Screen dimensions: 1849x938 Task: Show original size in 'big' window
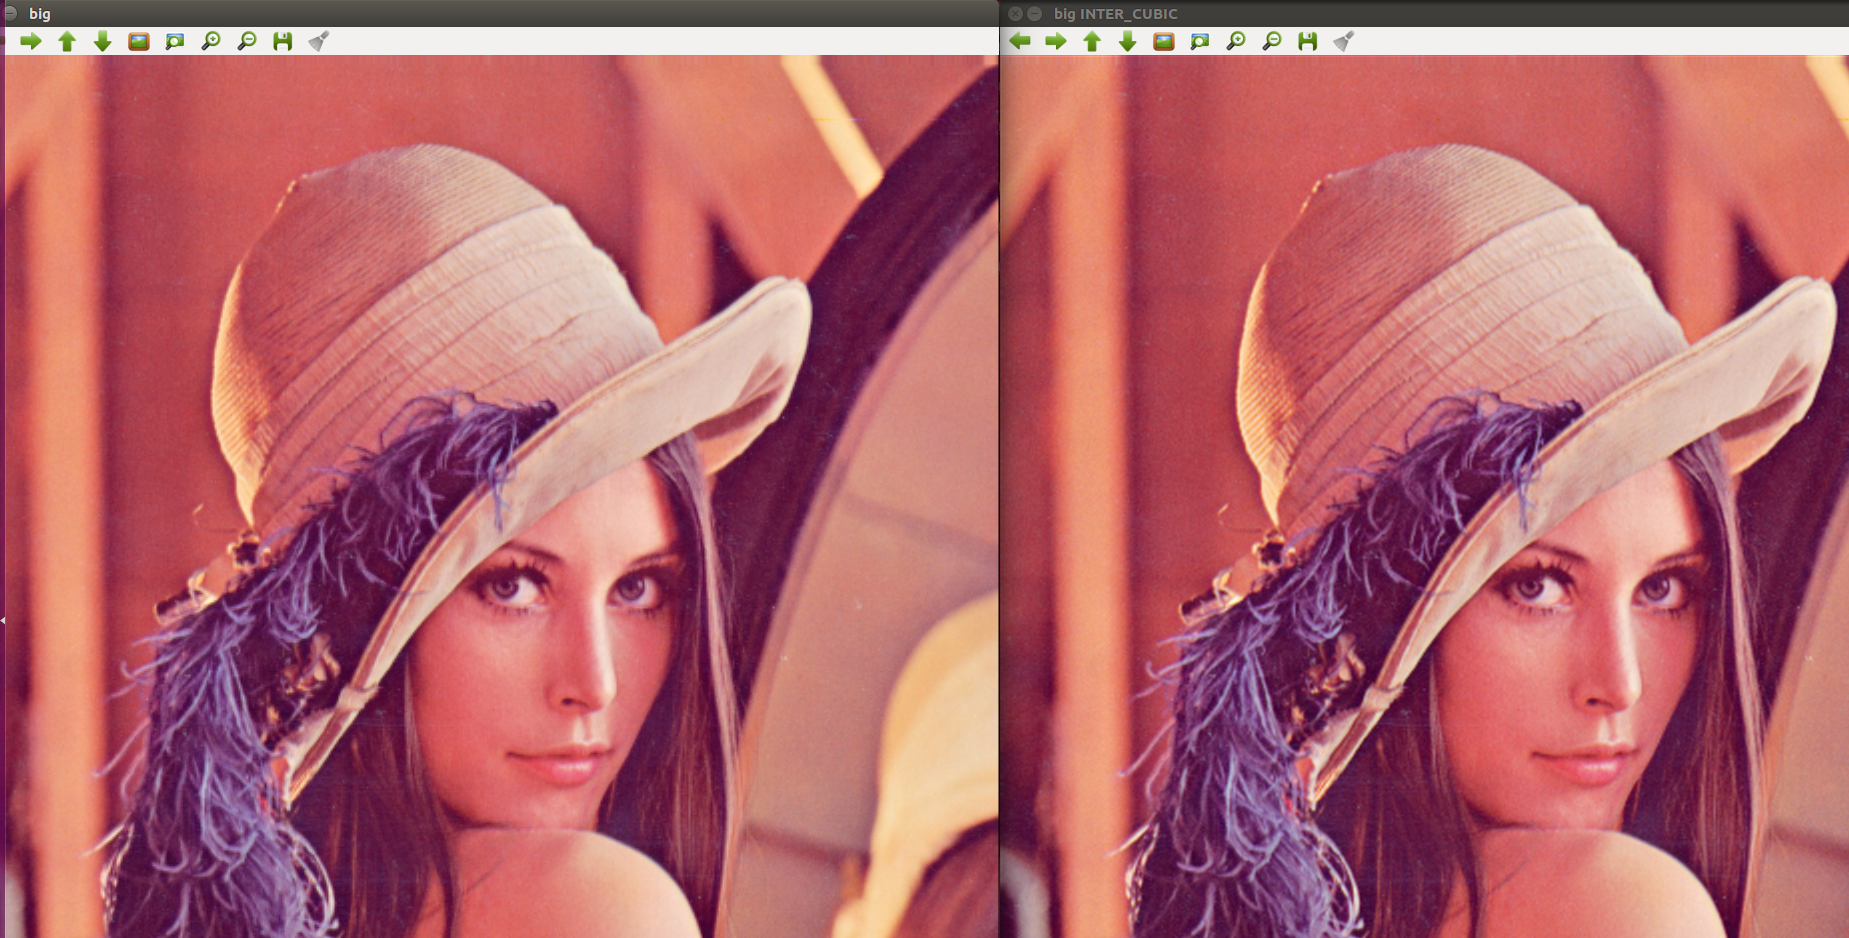click(139, 41)
